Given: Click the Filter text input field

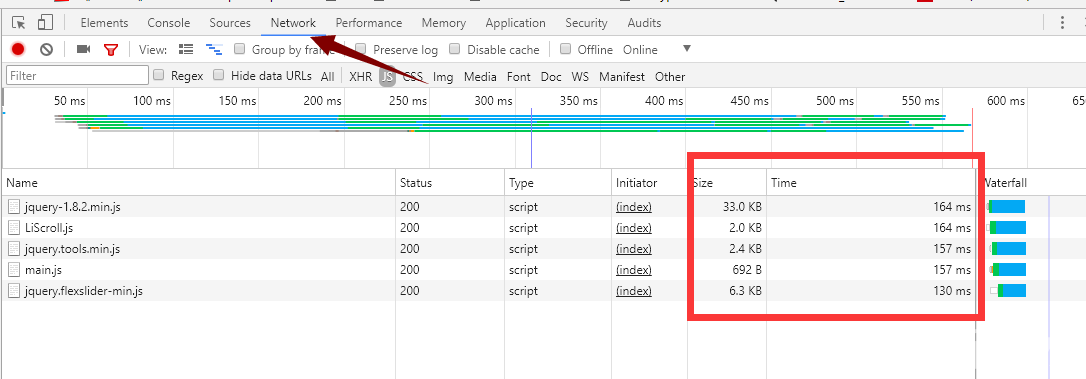Looking at the screenshot, I should point(77,76).
